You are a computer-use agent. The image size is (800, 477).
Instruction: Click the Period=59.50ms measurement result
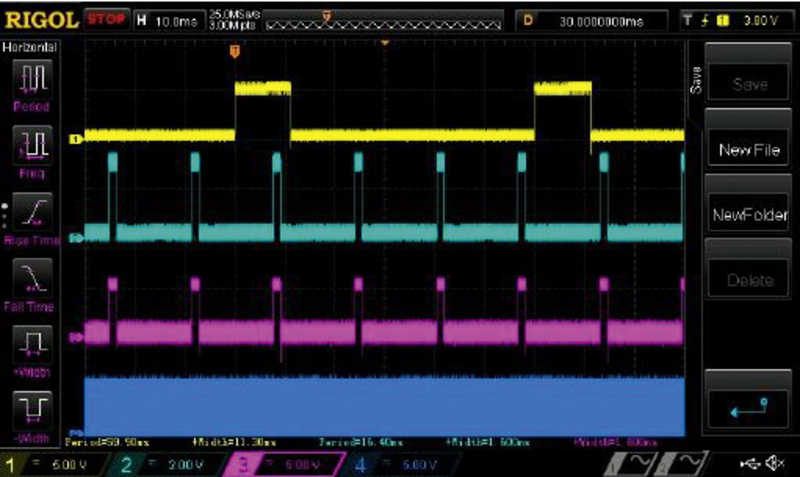point(107,442)
